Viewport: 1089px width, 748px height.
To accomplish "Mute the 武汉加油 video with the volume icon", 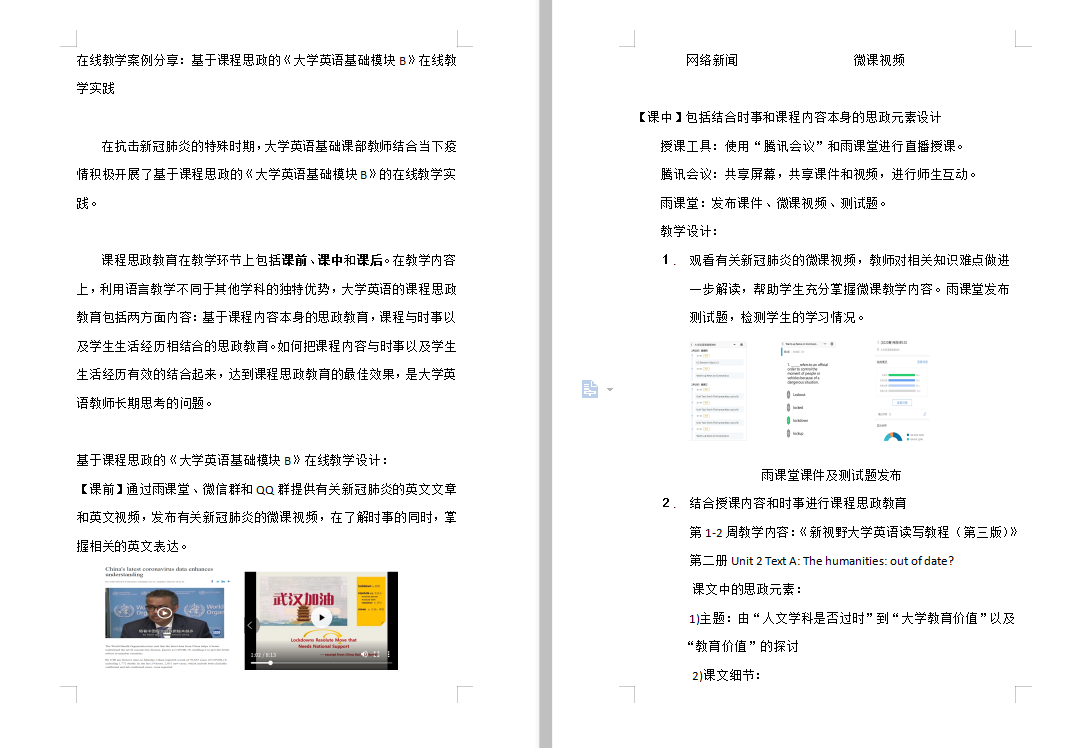I will coord(365,654).
